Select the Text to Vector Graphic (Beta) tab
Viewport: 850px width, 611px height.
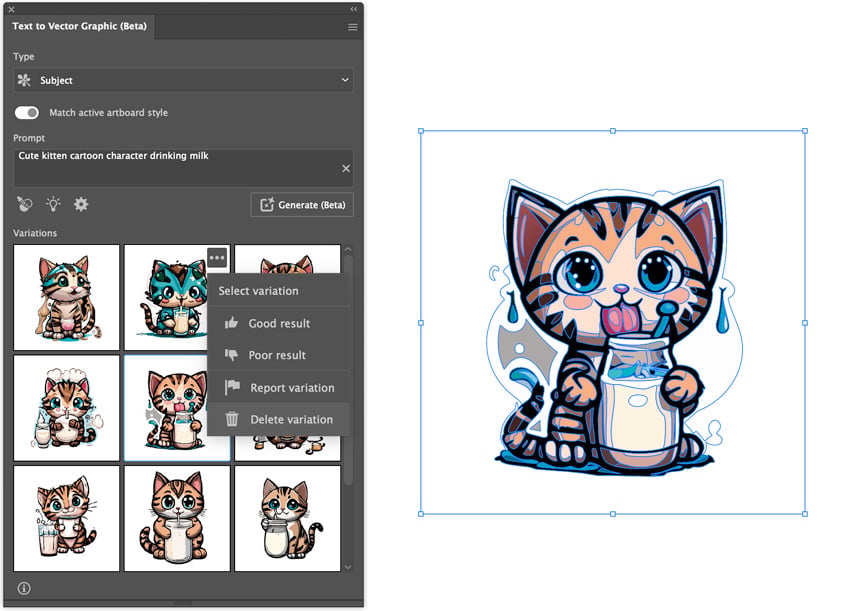click(x=79, y=26)
